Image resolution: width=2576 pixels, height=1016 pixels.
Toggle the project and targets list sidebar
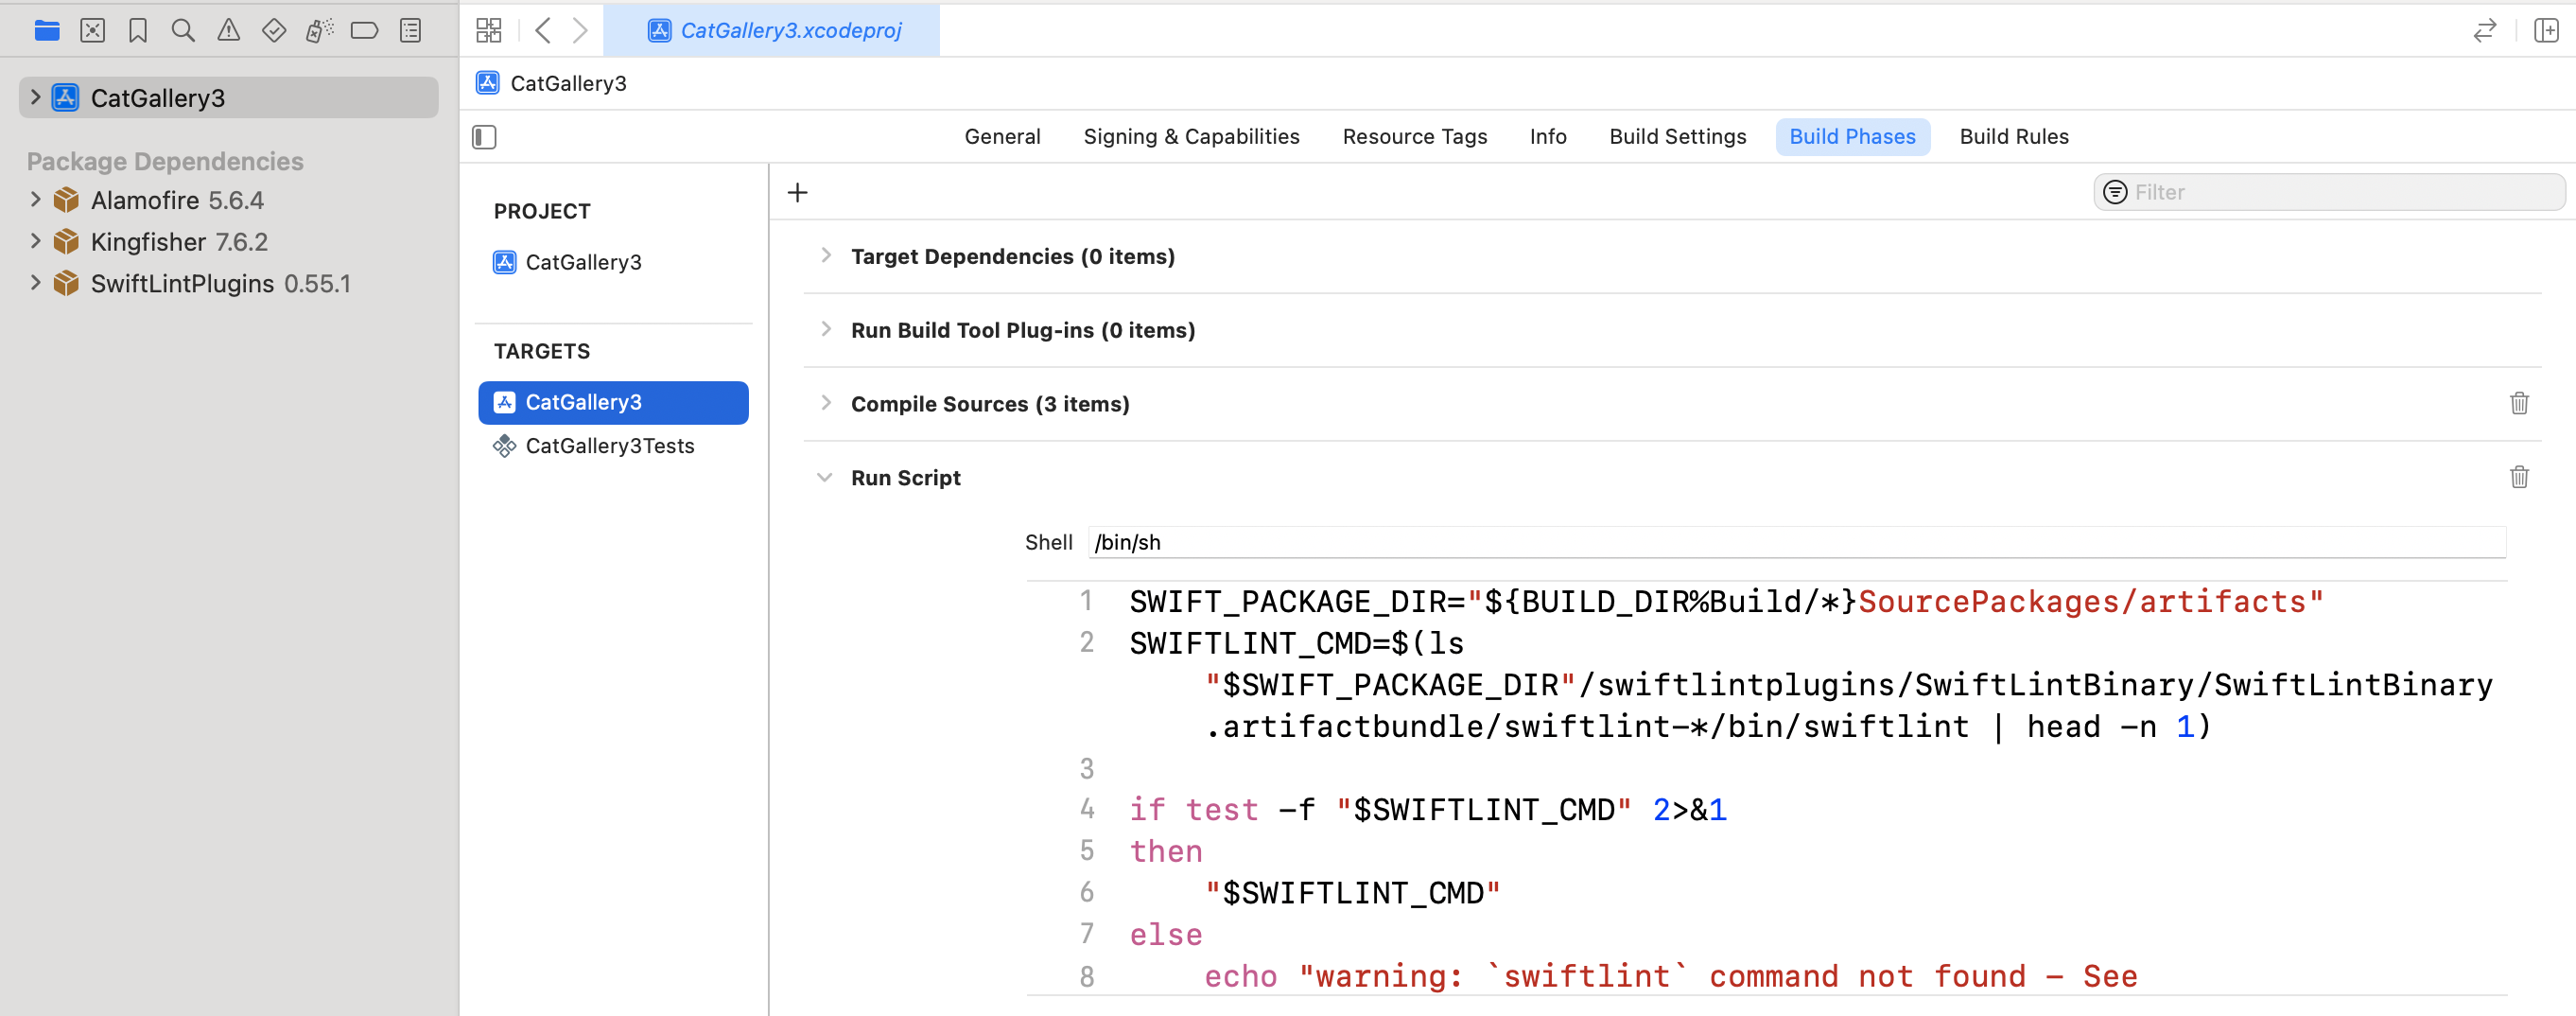(484, 137)
